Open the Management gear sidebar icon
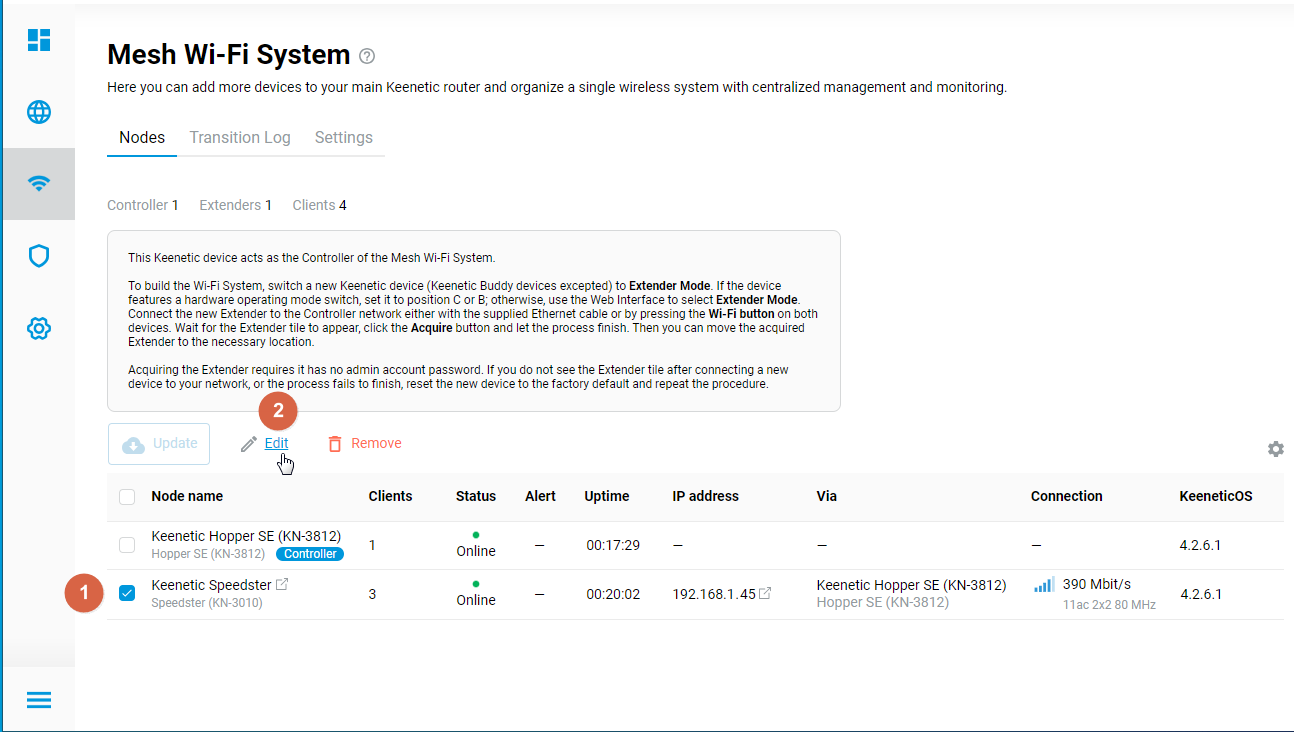The height and width of the screenshot is (732, 1294). point(39,328)
